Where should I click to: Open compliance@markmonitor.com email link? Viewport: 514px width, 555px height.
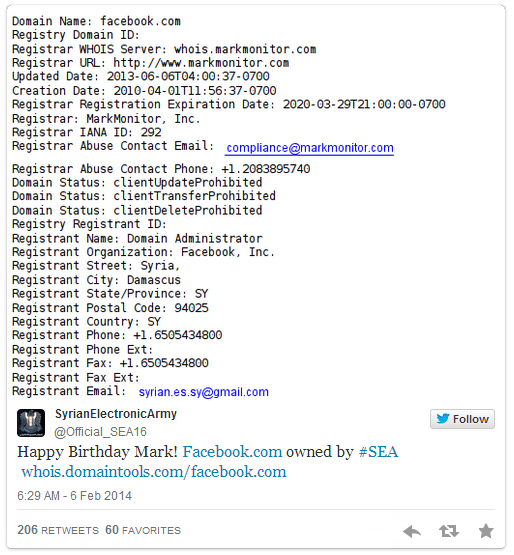(310, 148)
